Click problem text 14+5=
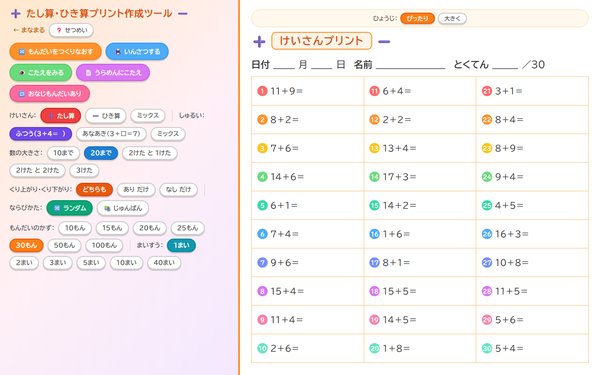600x375 pixels. (399, 320)
